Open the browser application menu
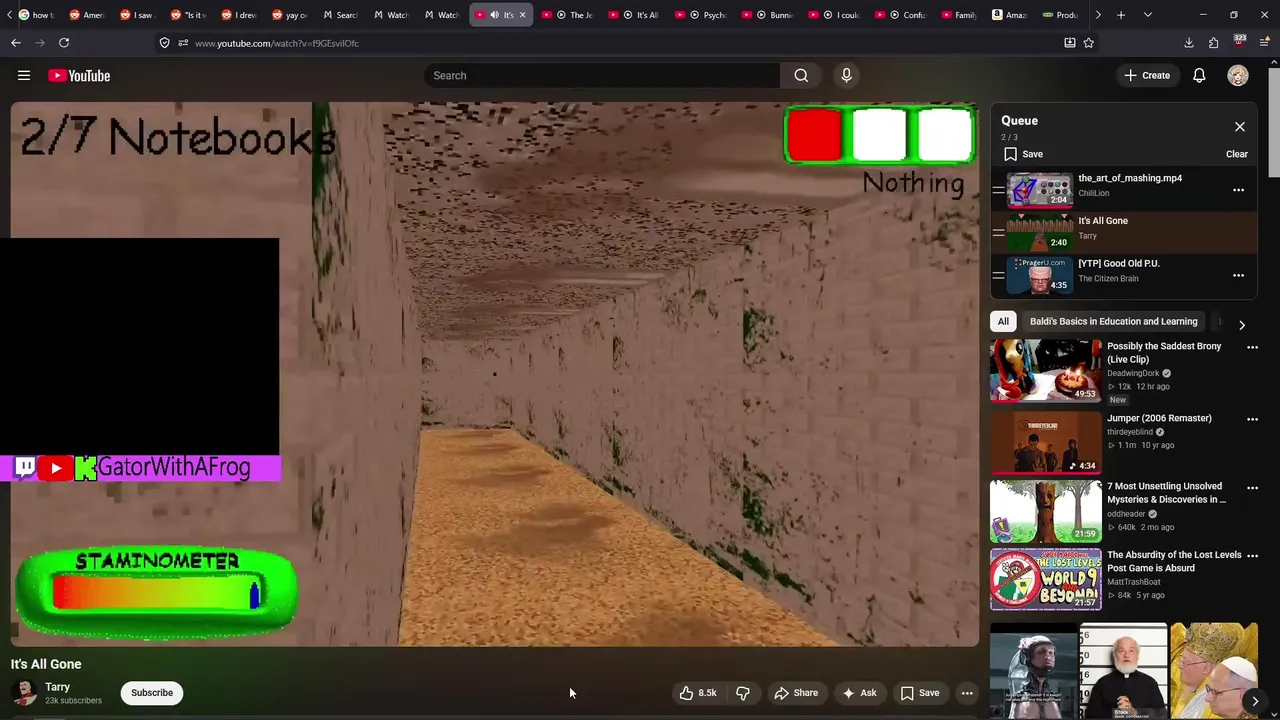 [1265, 43]
